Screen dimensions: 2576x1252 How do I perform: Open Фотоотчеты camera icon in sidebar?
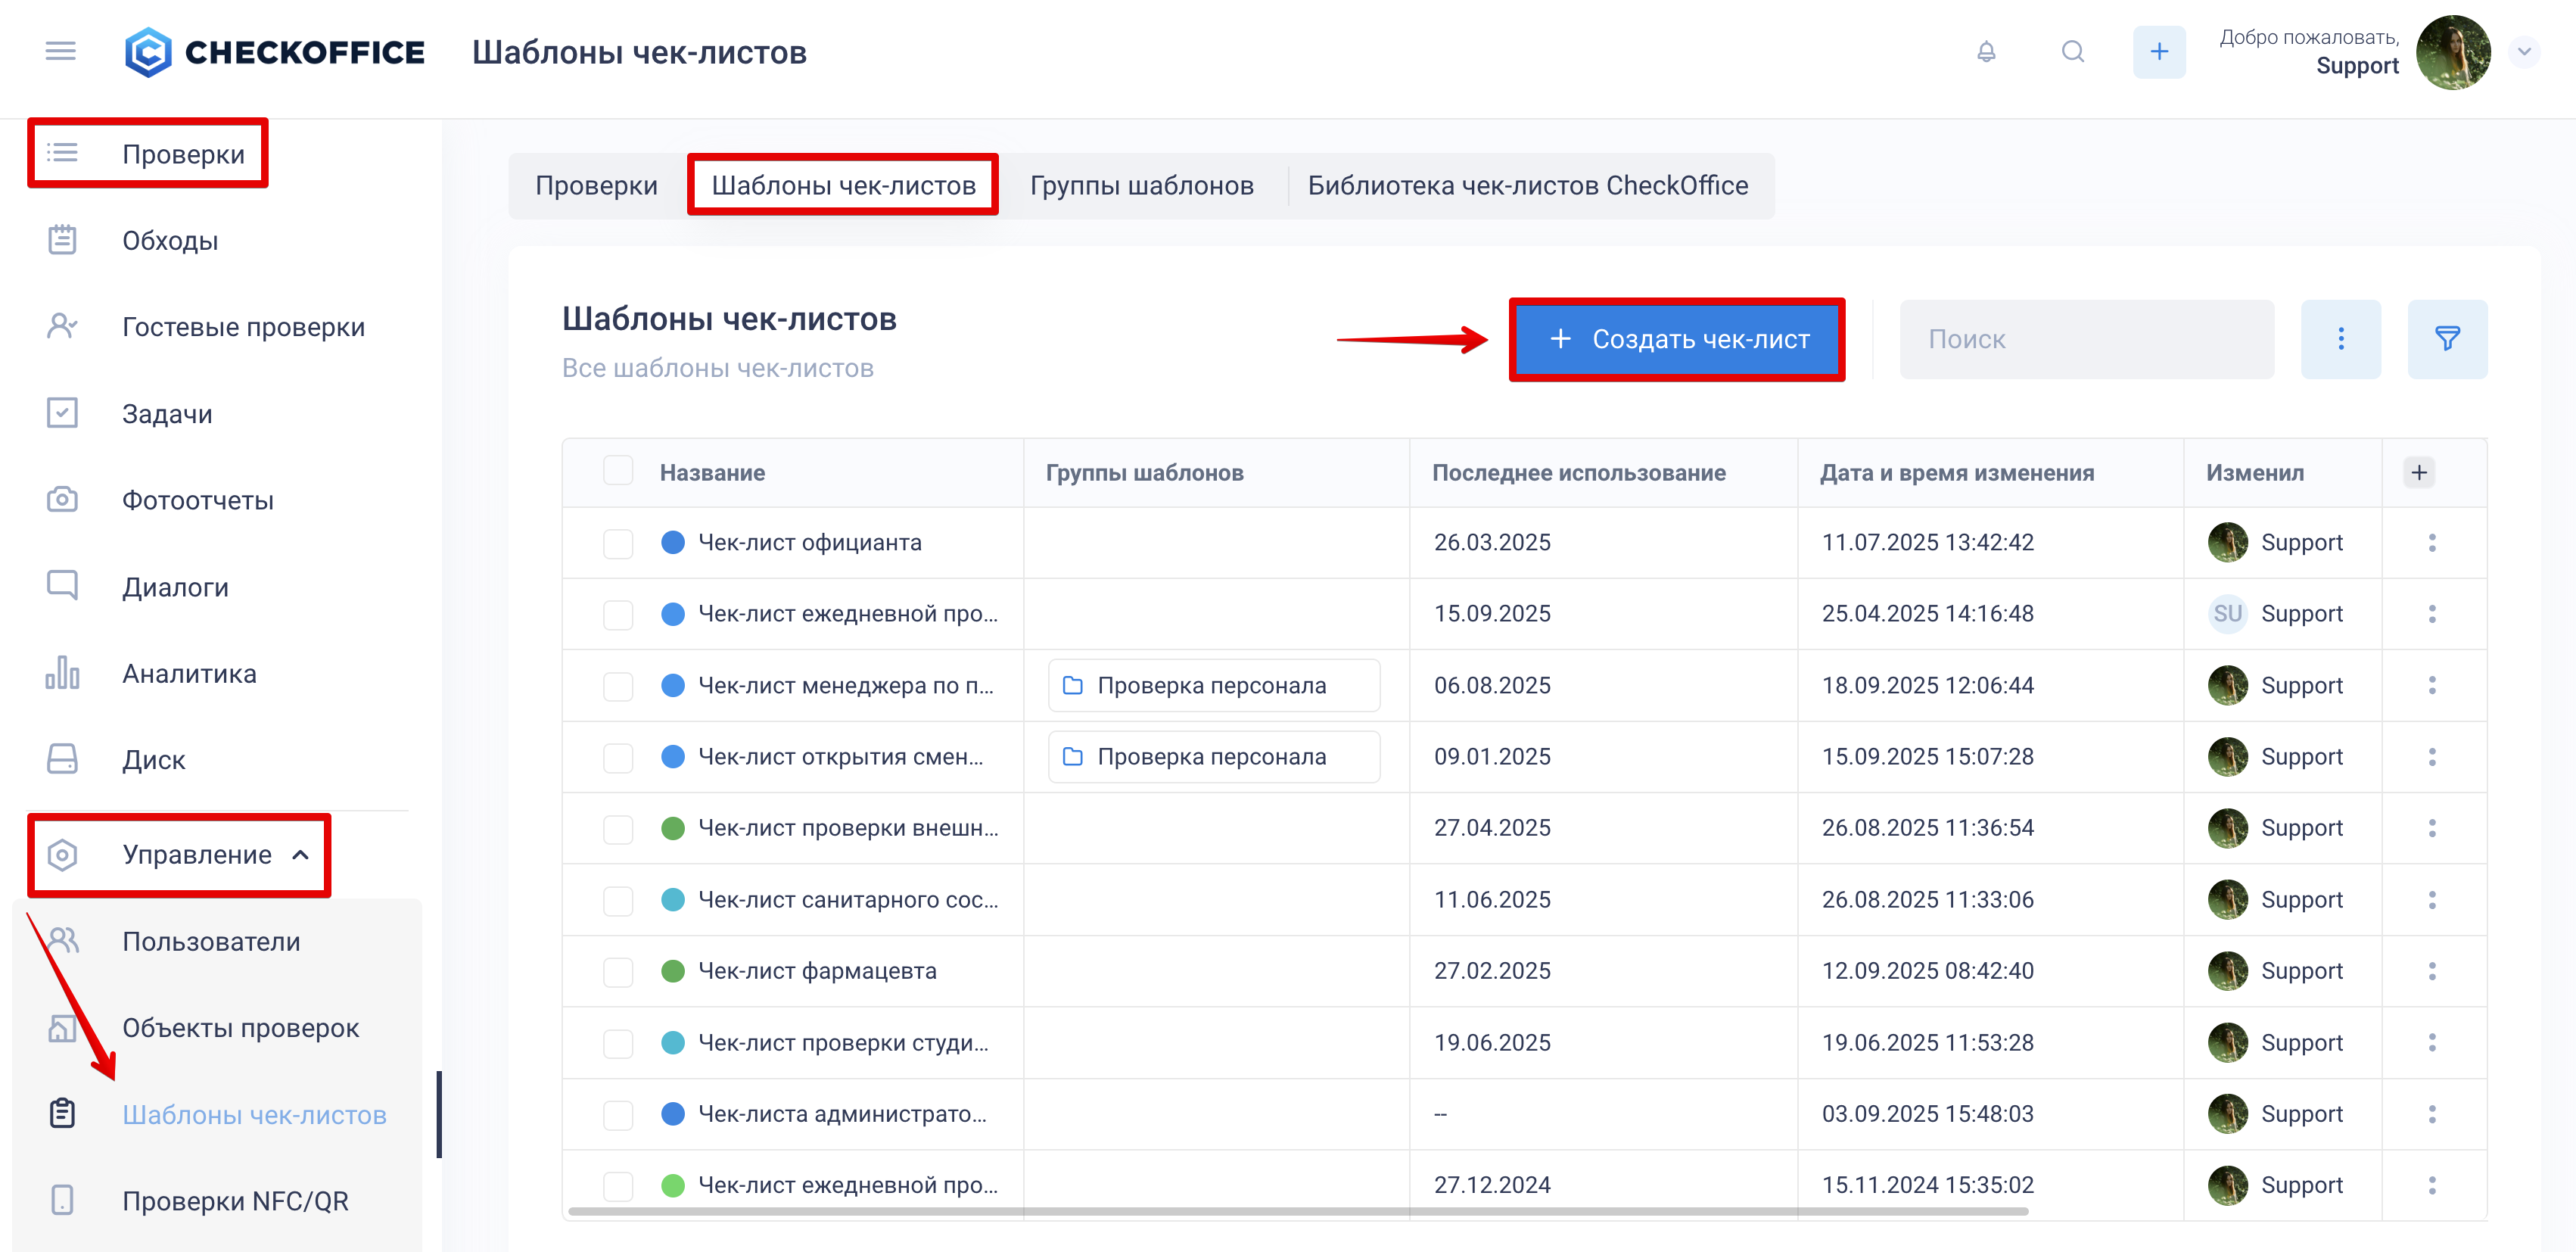(x=62, y=500)
